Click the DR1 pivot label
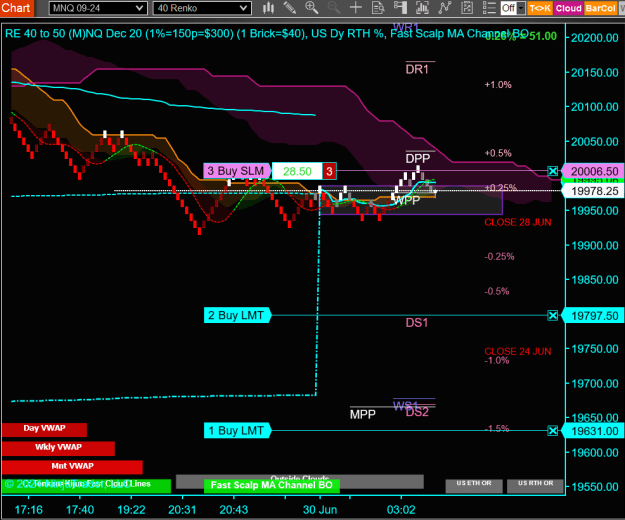The height and width of the screenshot is (520, 625). pyautogui.click(x=417, y=70)
